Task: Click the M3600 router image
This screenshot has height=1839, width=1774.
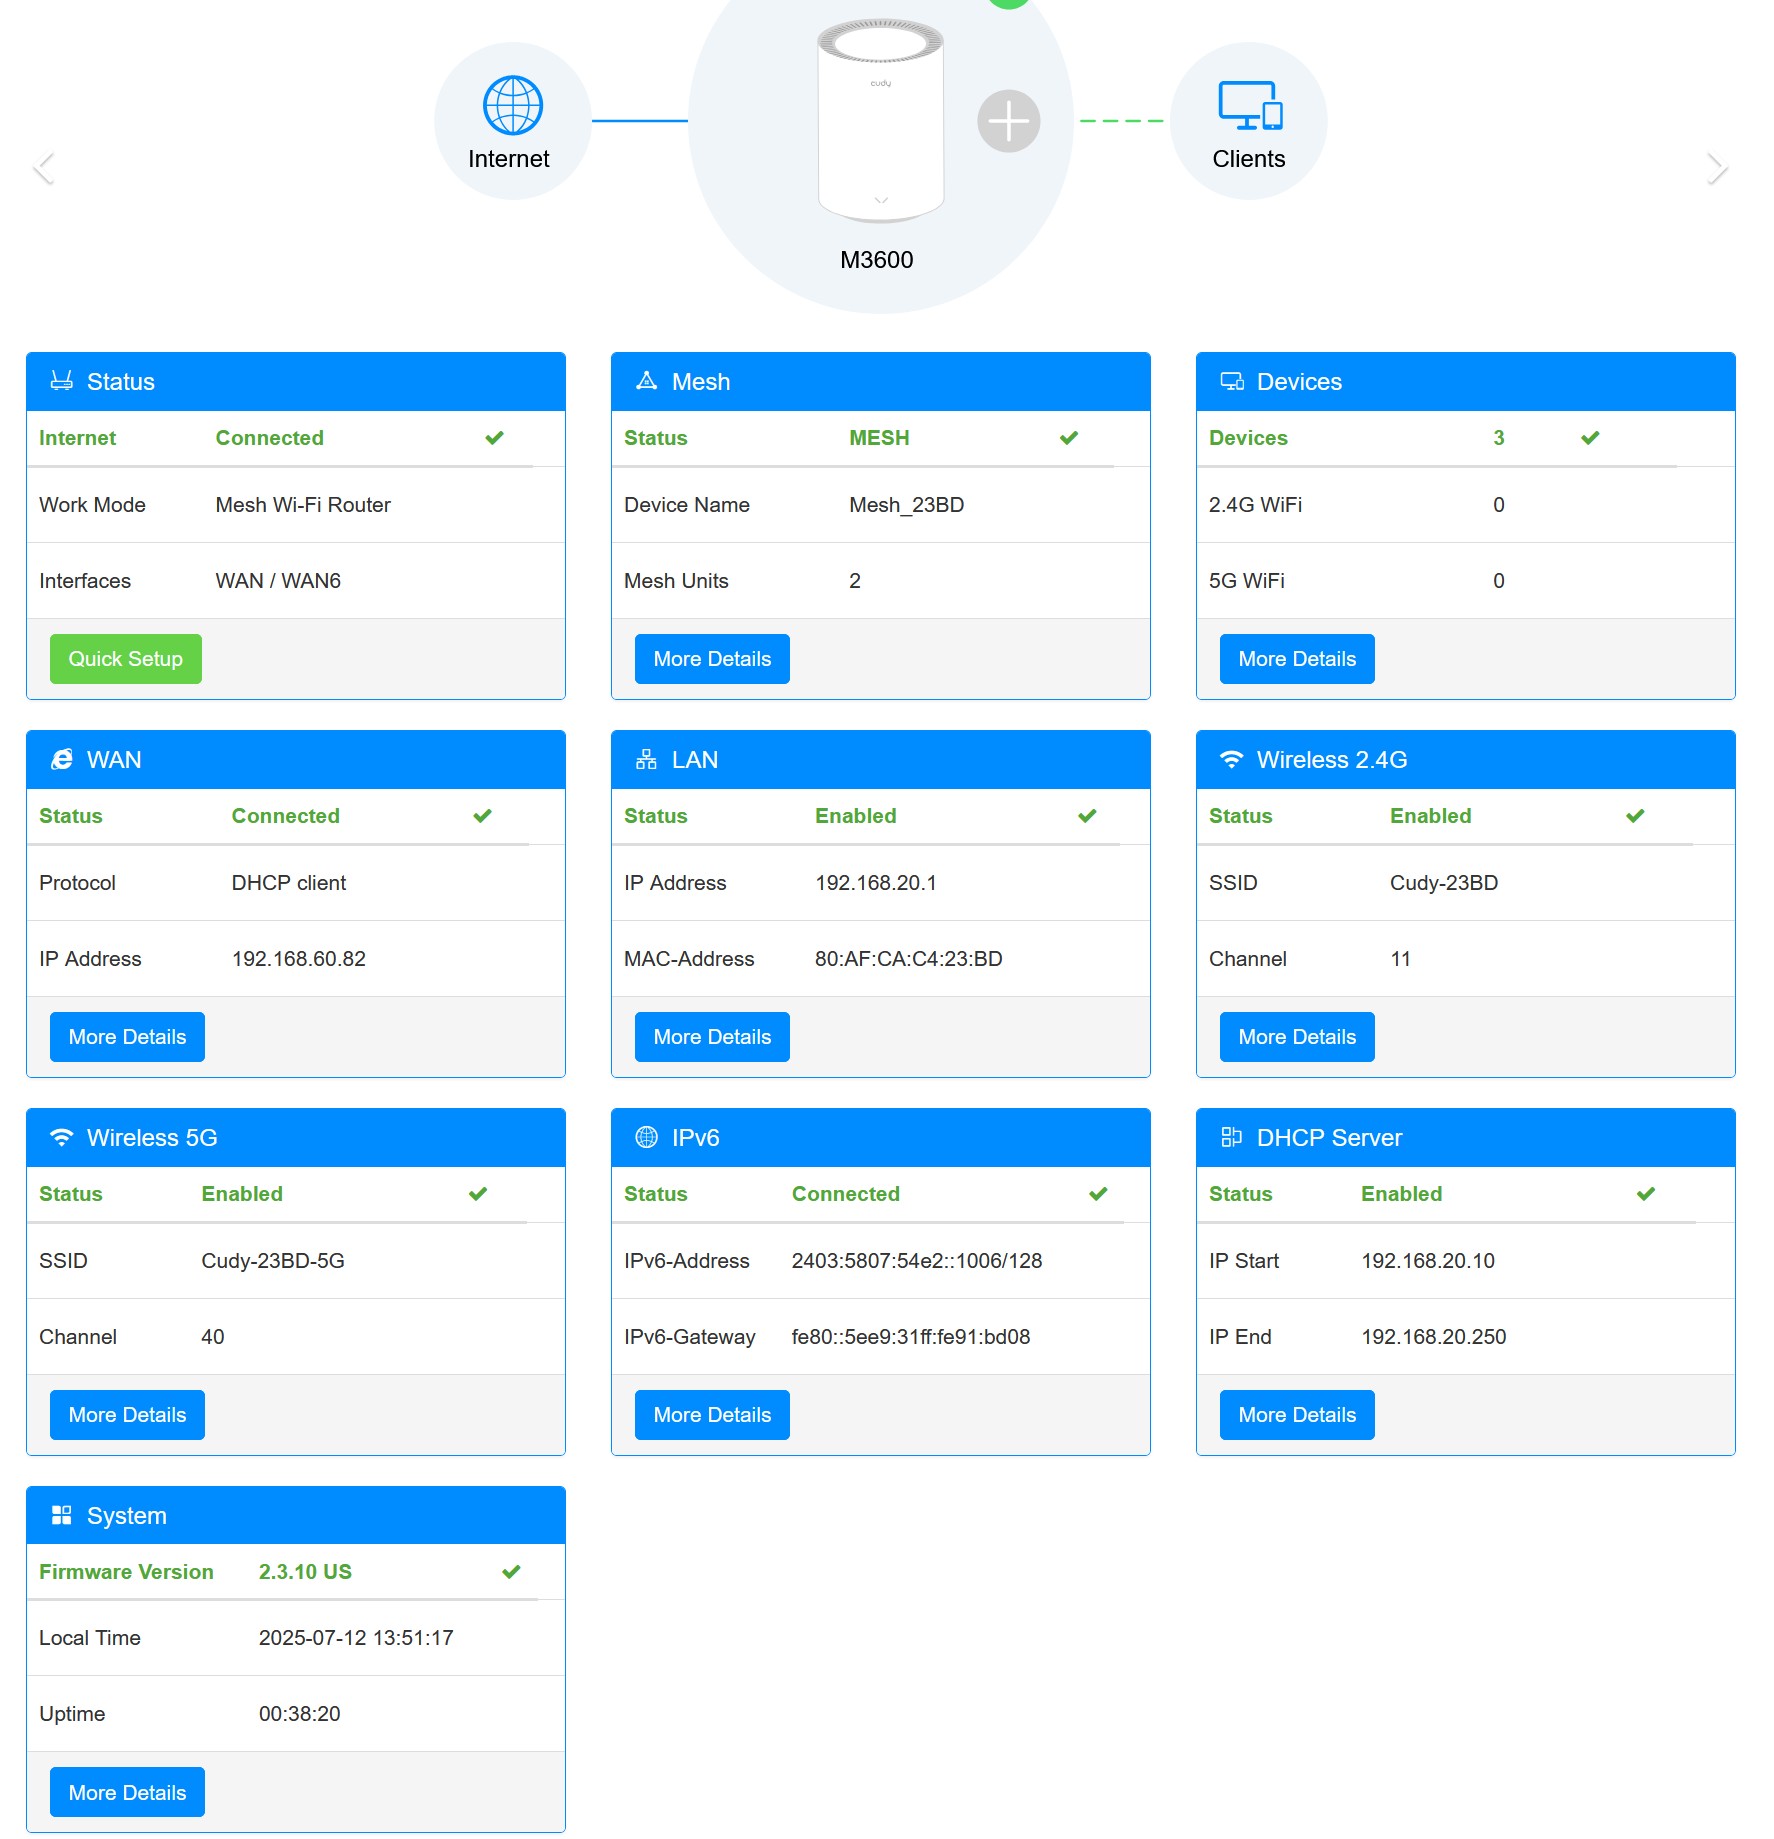Action: [880, 120]
